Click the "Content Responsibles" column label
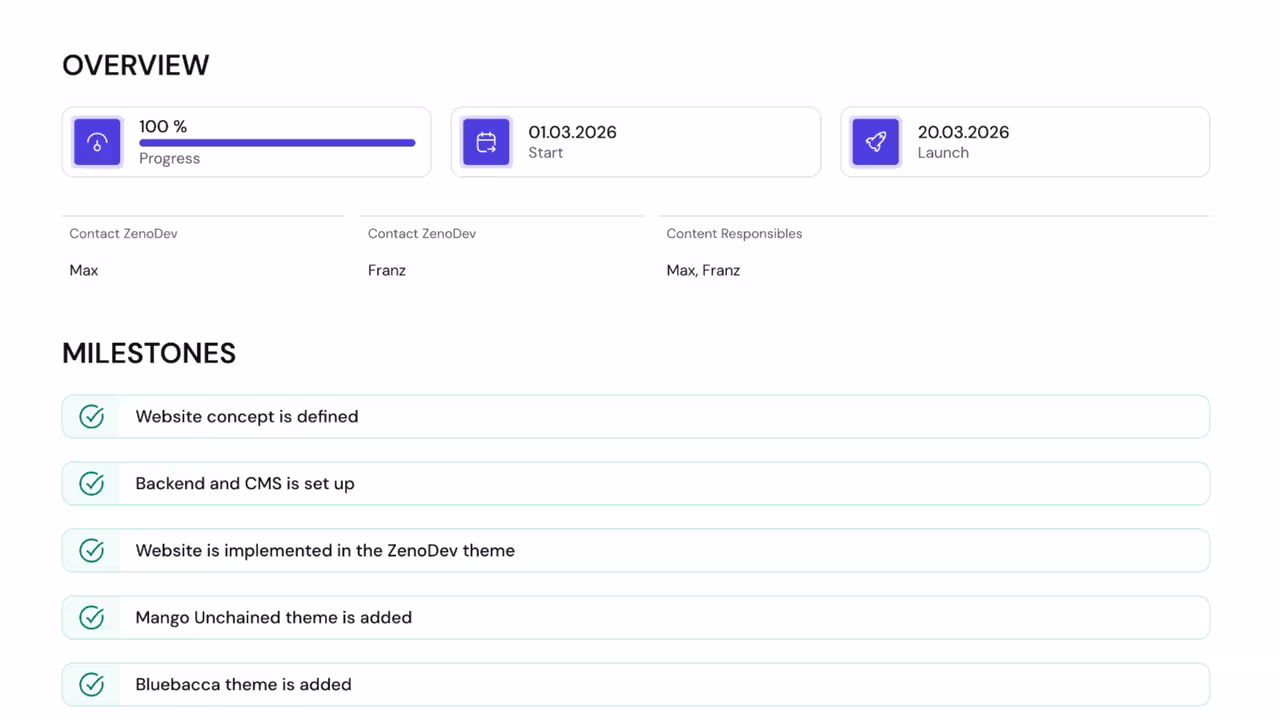 tap(734, 233)
